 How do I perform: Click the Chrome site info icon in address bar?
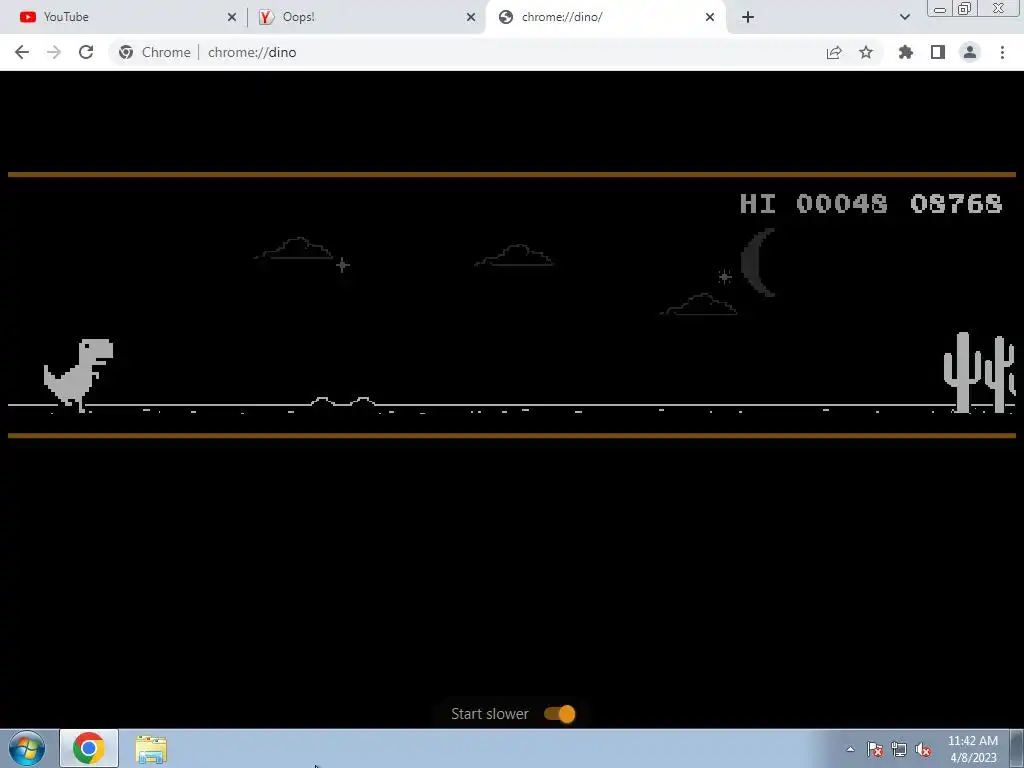(126, 52)
